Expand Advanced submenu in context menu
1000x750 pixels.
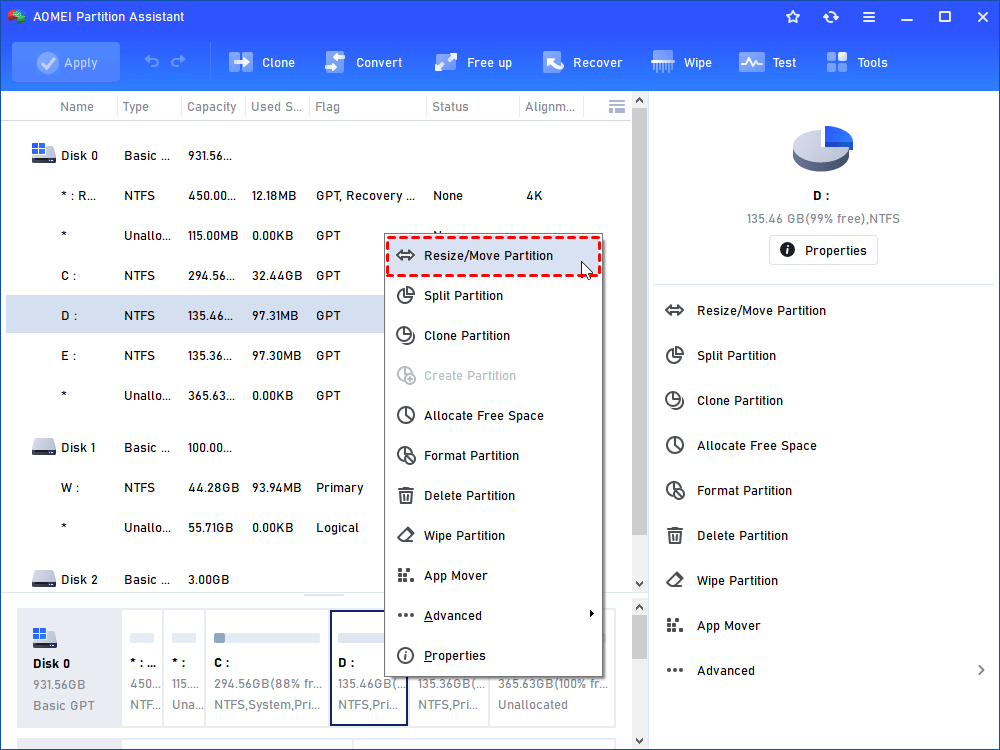(493, 616)
